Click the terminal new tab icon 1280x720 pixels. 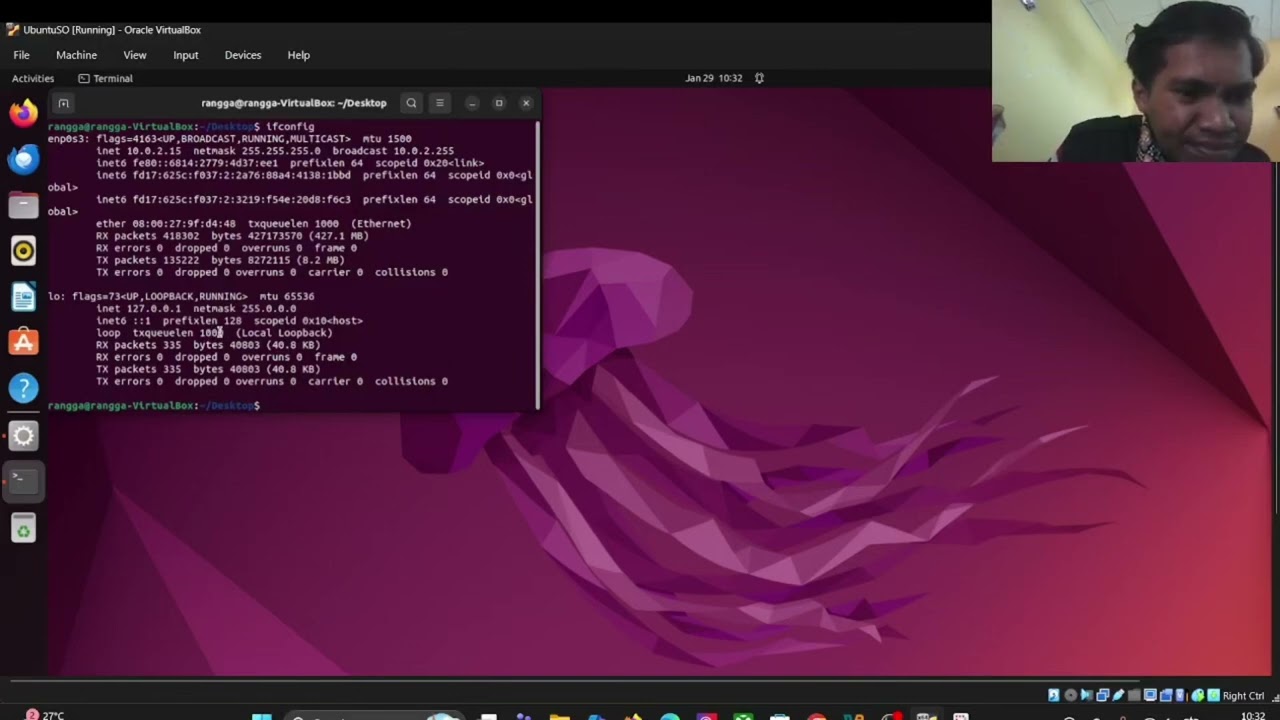pyautogui.click(x=63, y=103)
